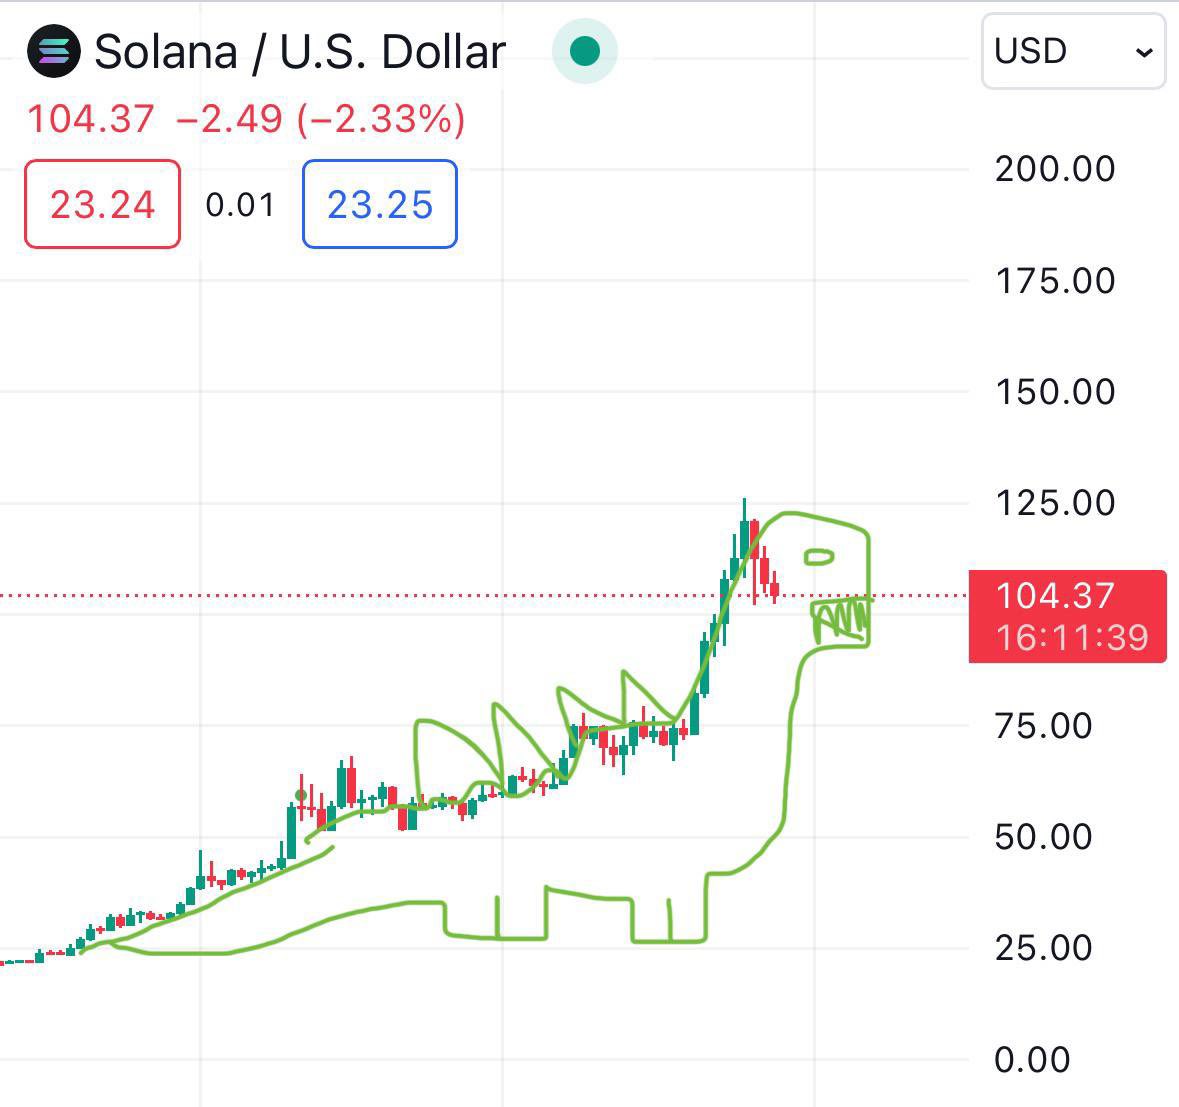Click the Solana logo icon
Screen dimensions: 1179x1107
coord(53,51)
